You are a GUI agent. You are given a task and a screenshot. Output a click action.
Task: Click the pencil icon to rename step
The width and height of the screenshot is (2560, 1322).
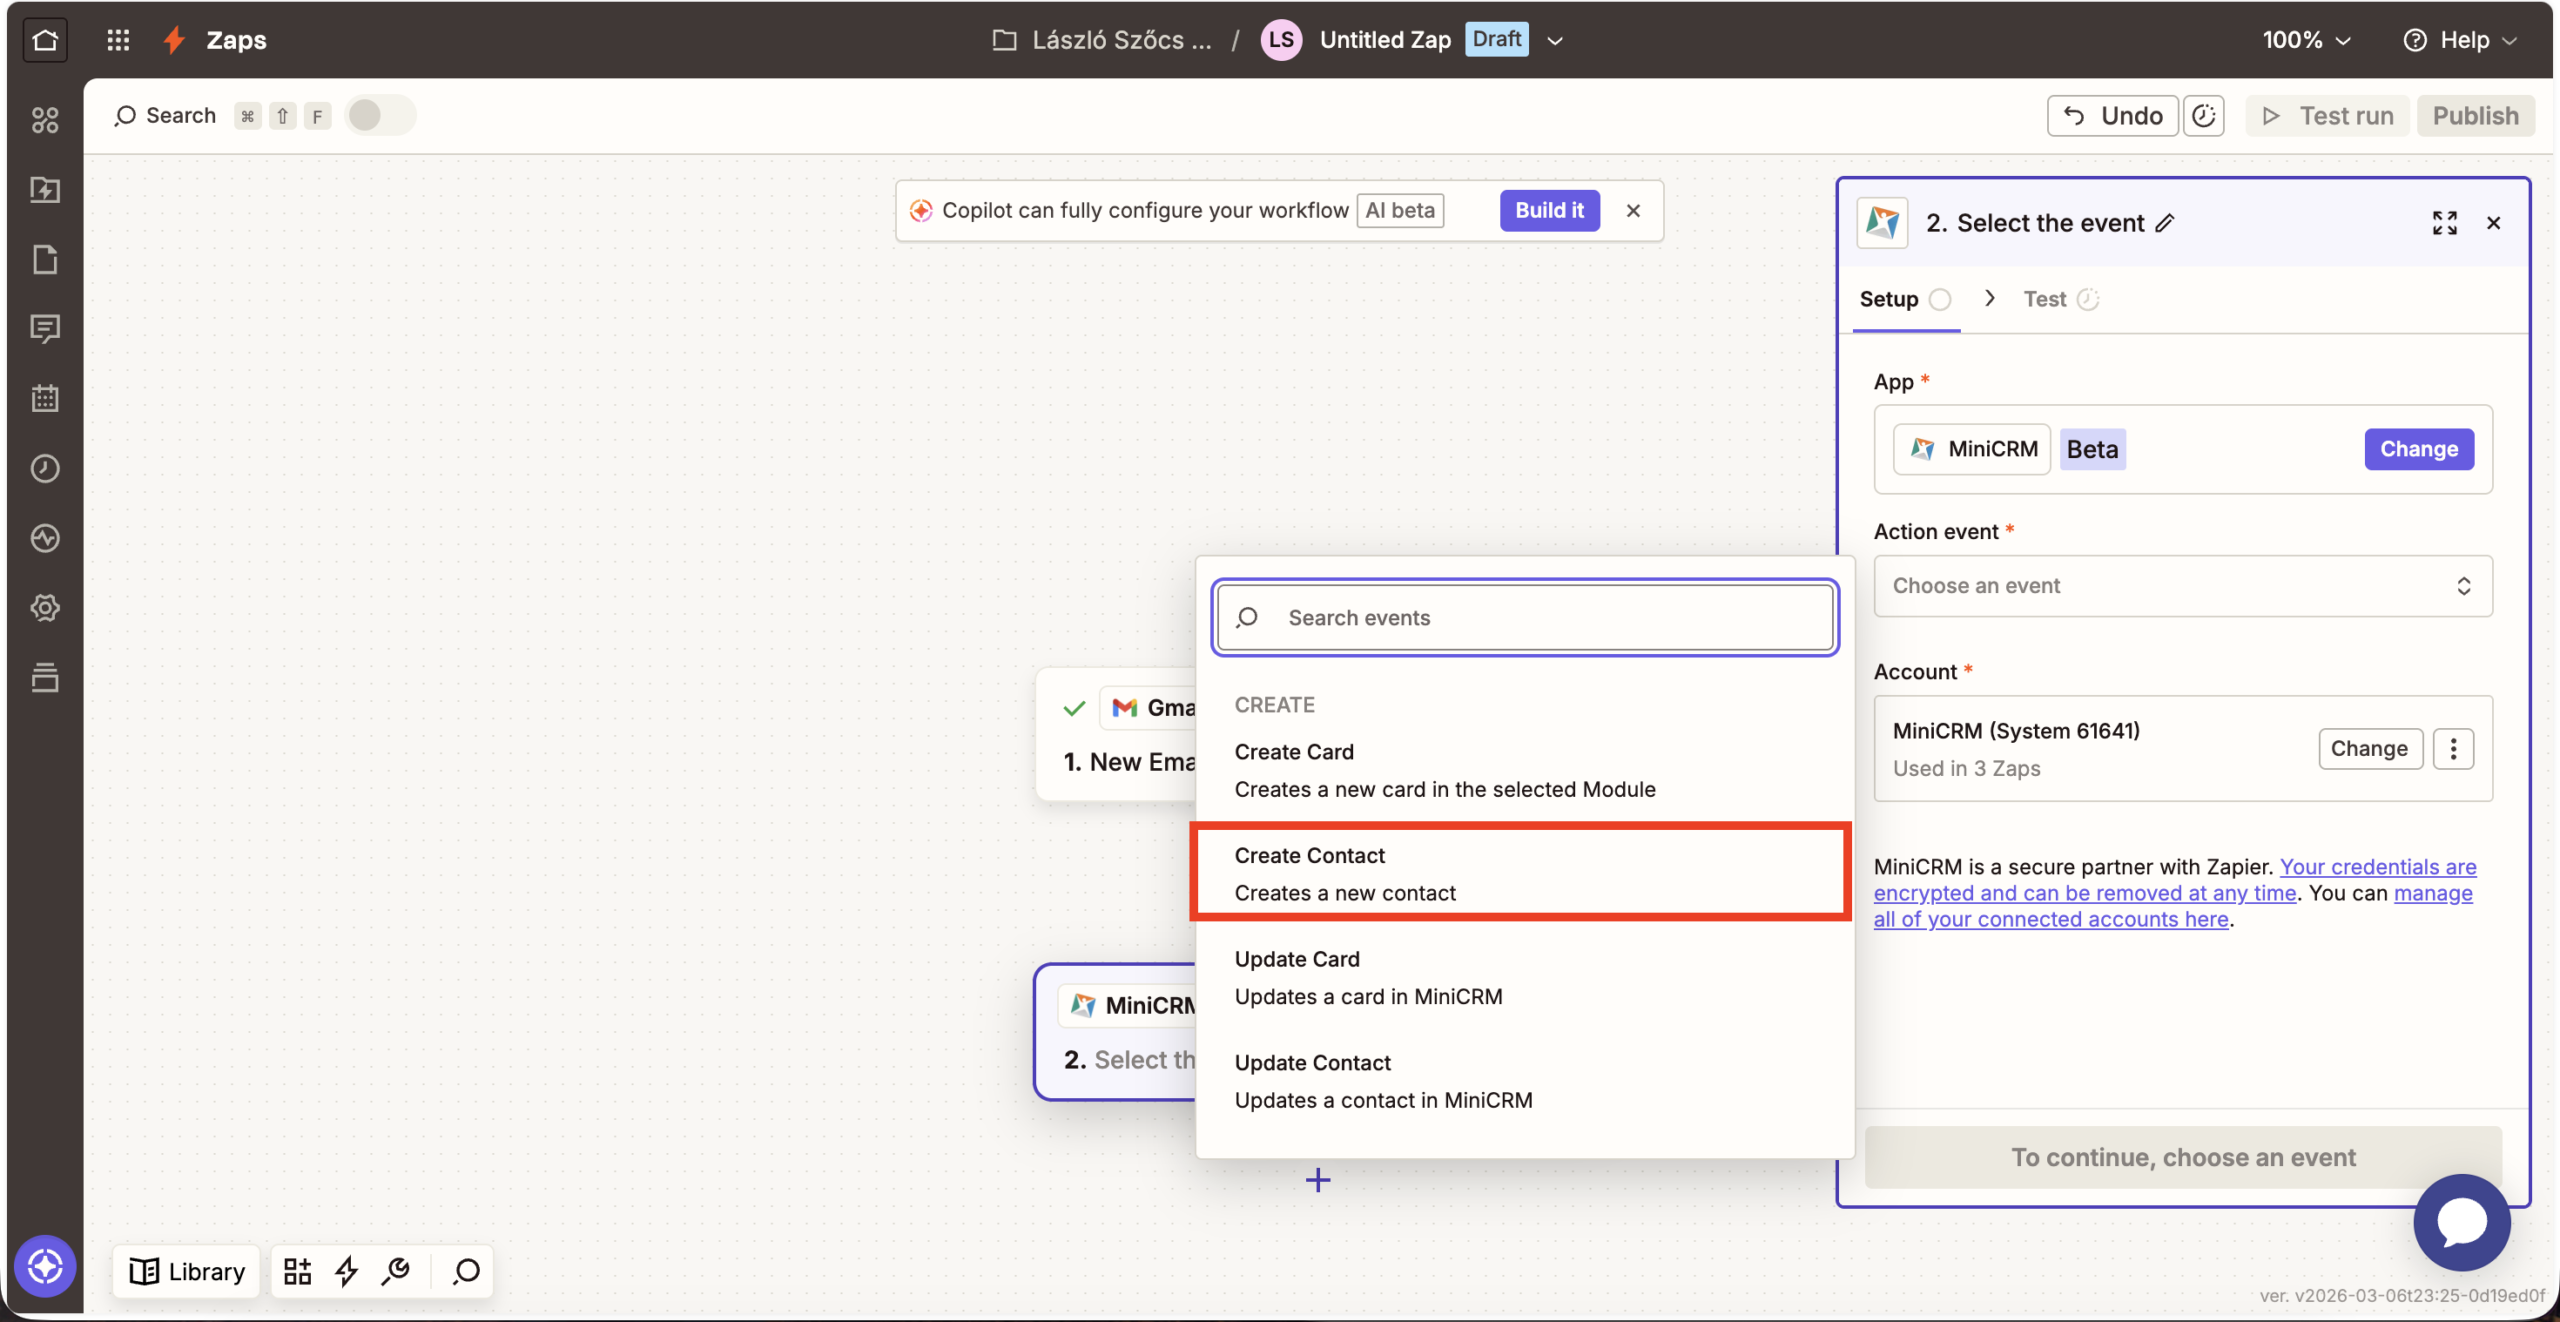point(2165,223)
